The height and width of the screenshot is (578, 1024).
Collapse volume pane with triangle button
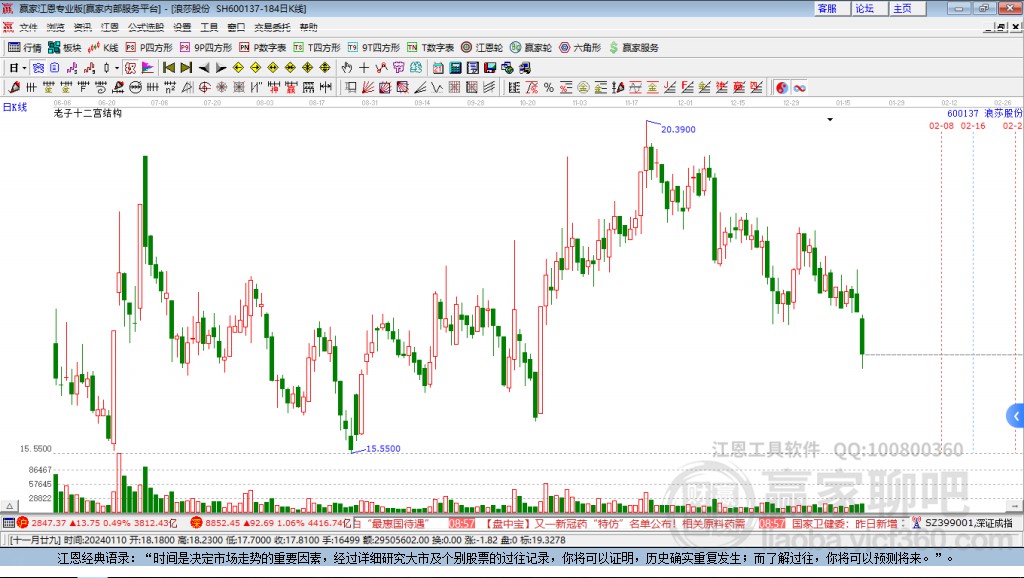click(9, 506)
